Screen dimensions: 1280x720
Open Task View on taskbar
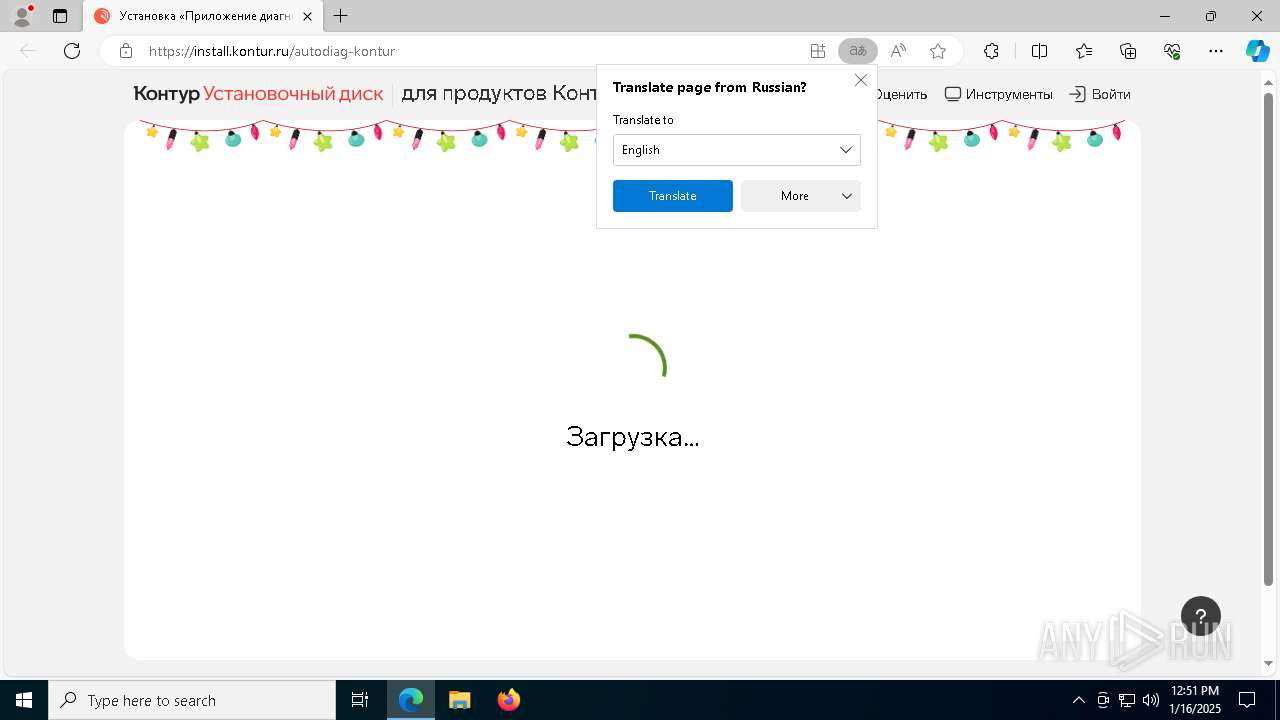coord(360,700)
